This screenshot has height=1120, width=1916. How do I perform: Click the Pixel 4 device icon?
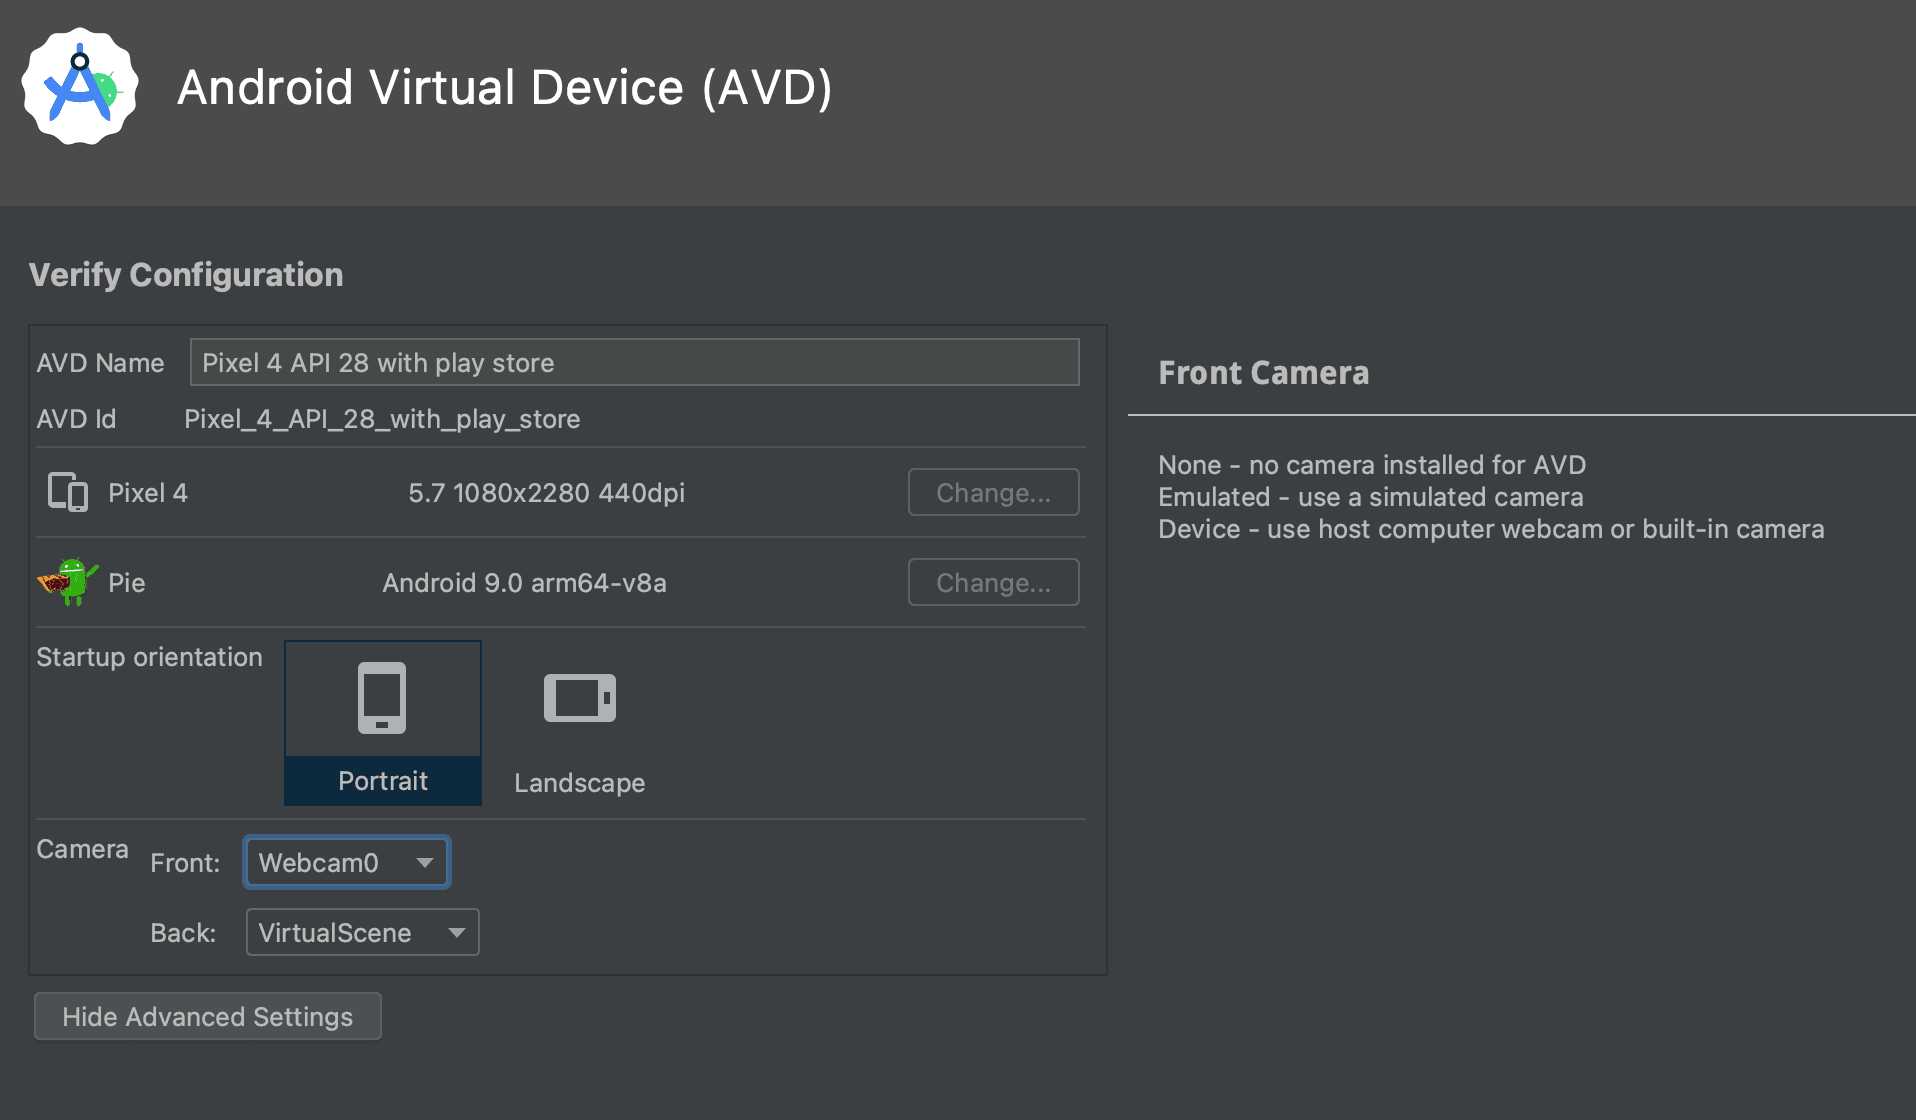[x=68, y=492]
